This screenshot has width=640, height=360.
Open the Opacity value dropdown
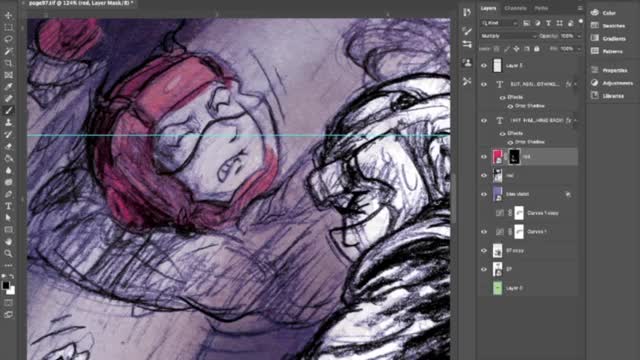click(x=579, y=36)
